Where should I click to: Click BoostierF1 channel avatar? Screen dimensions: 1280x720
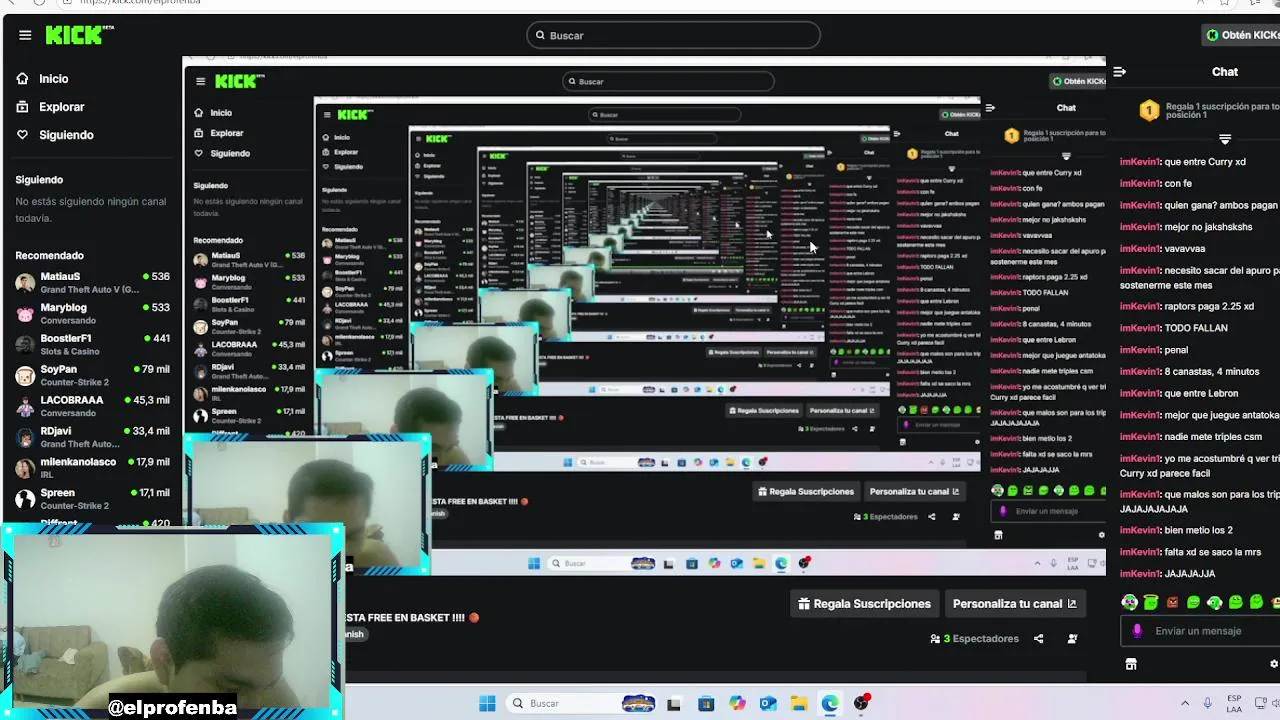click(x=25, y=344)
